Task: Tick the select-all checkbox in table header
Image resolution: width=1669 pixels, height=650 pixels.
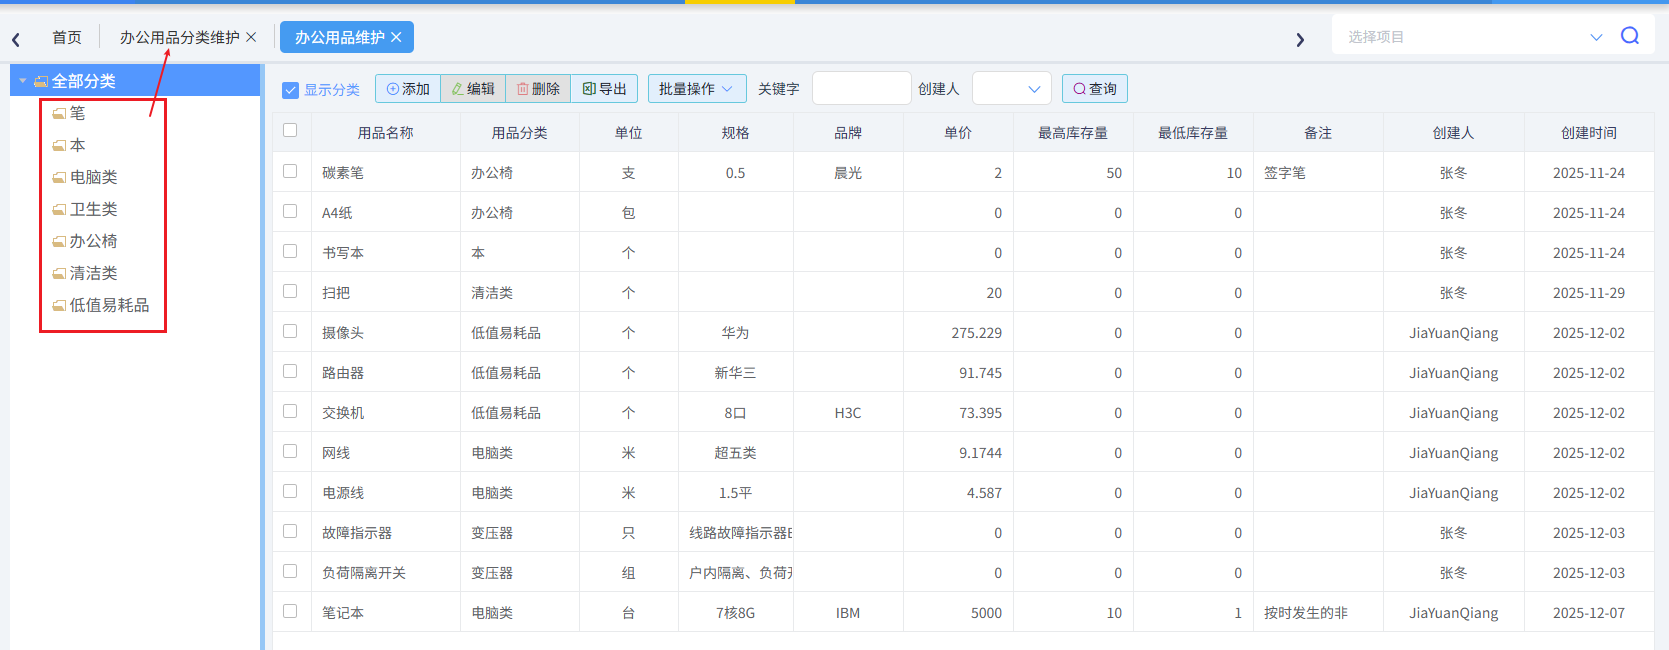Action: click(x=290, y=130)
